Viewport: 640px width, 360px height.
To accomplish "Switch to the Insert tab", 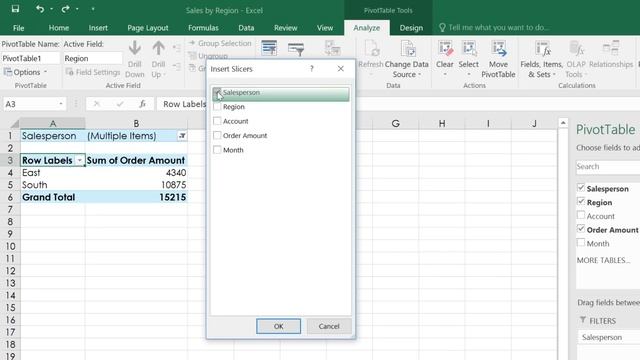I will [x=98, y=28].
